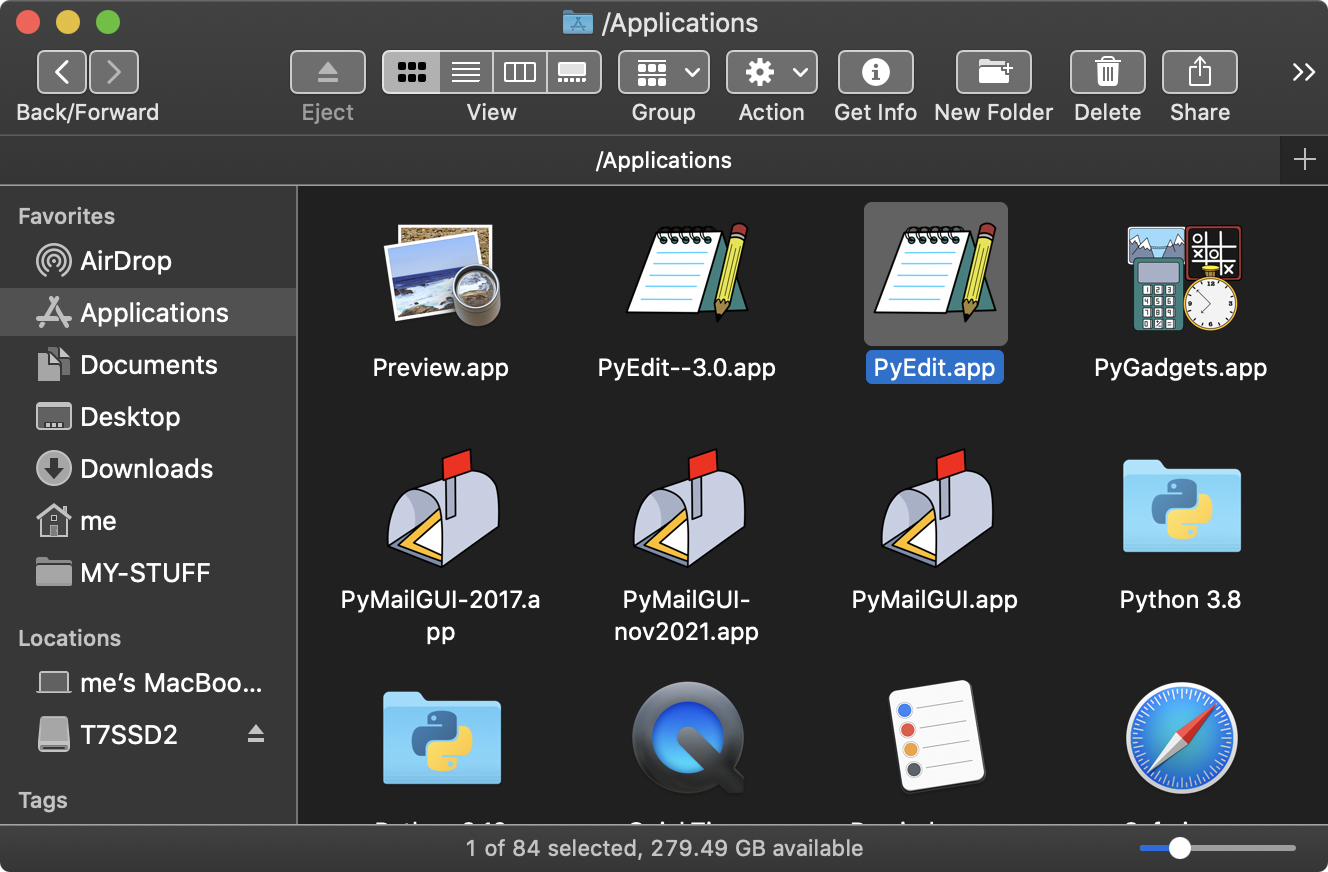
Task: Open the me home folder
Action: [x=148, y=521]
